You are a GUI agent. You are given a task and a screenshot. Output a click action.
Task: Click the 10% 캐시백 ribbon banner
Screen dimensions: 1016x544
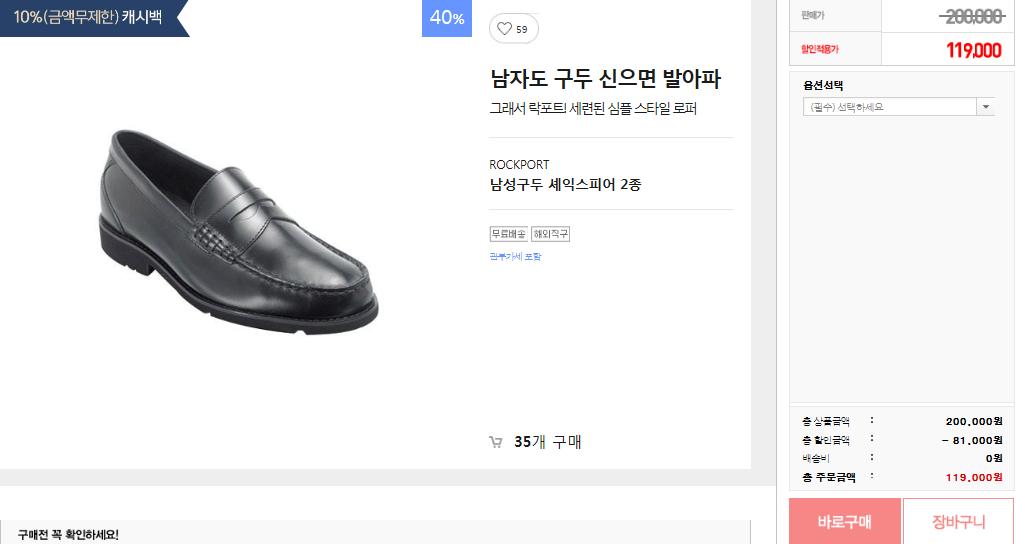(90, 17)
